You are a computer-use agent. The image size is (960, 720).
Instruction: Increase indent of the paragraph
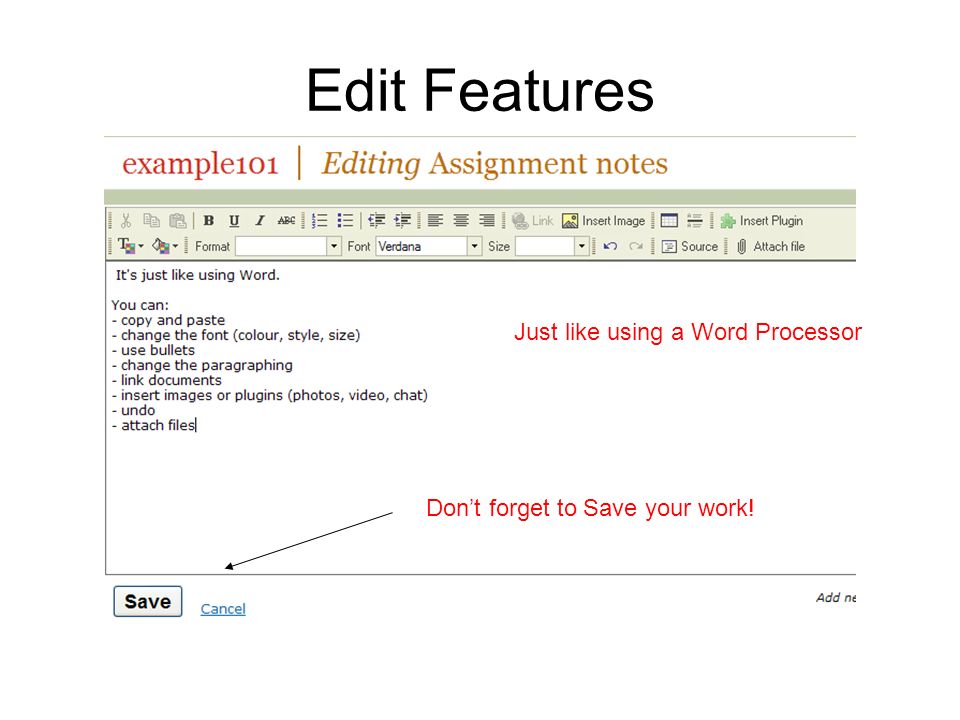[x=402, y=220]
